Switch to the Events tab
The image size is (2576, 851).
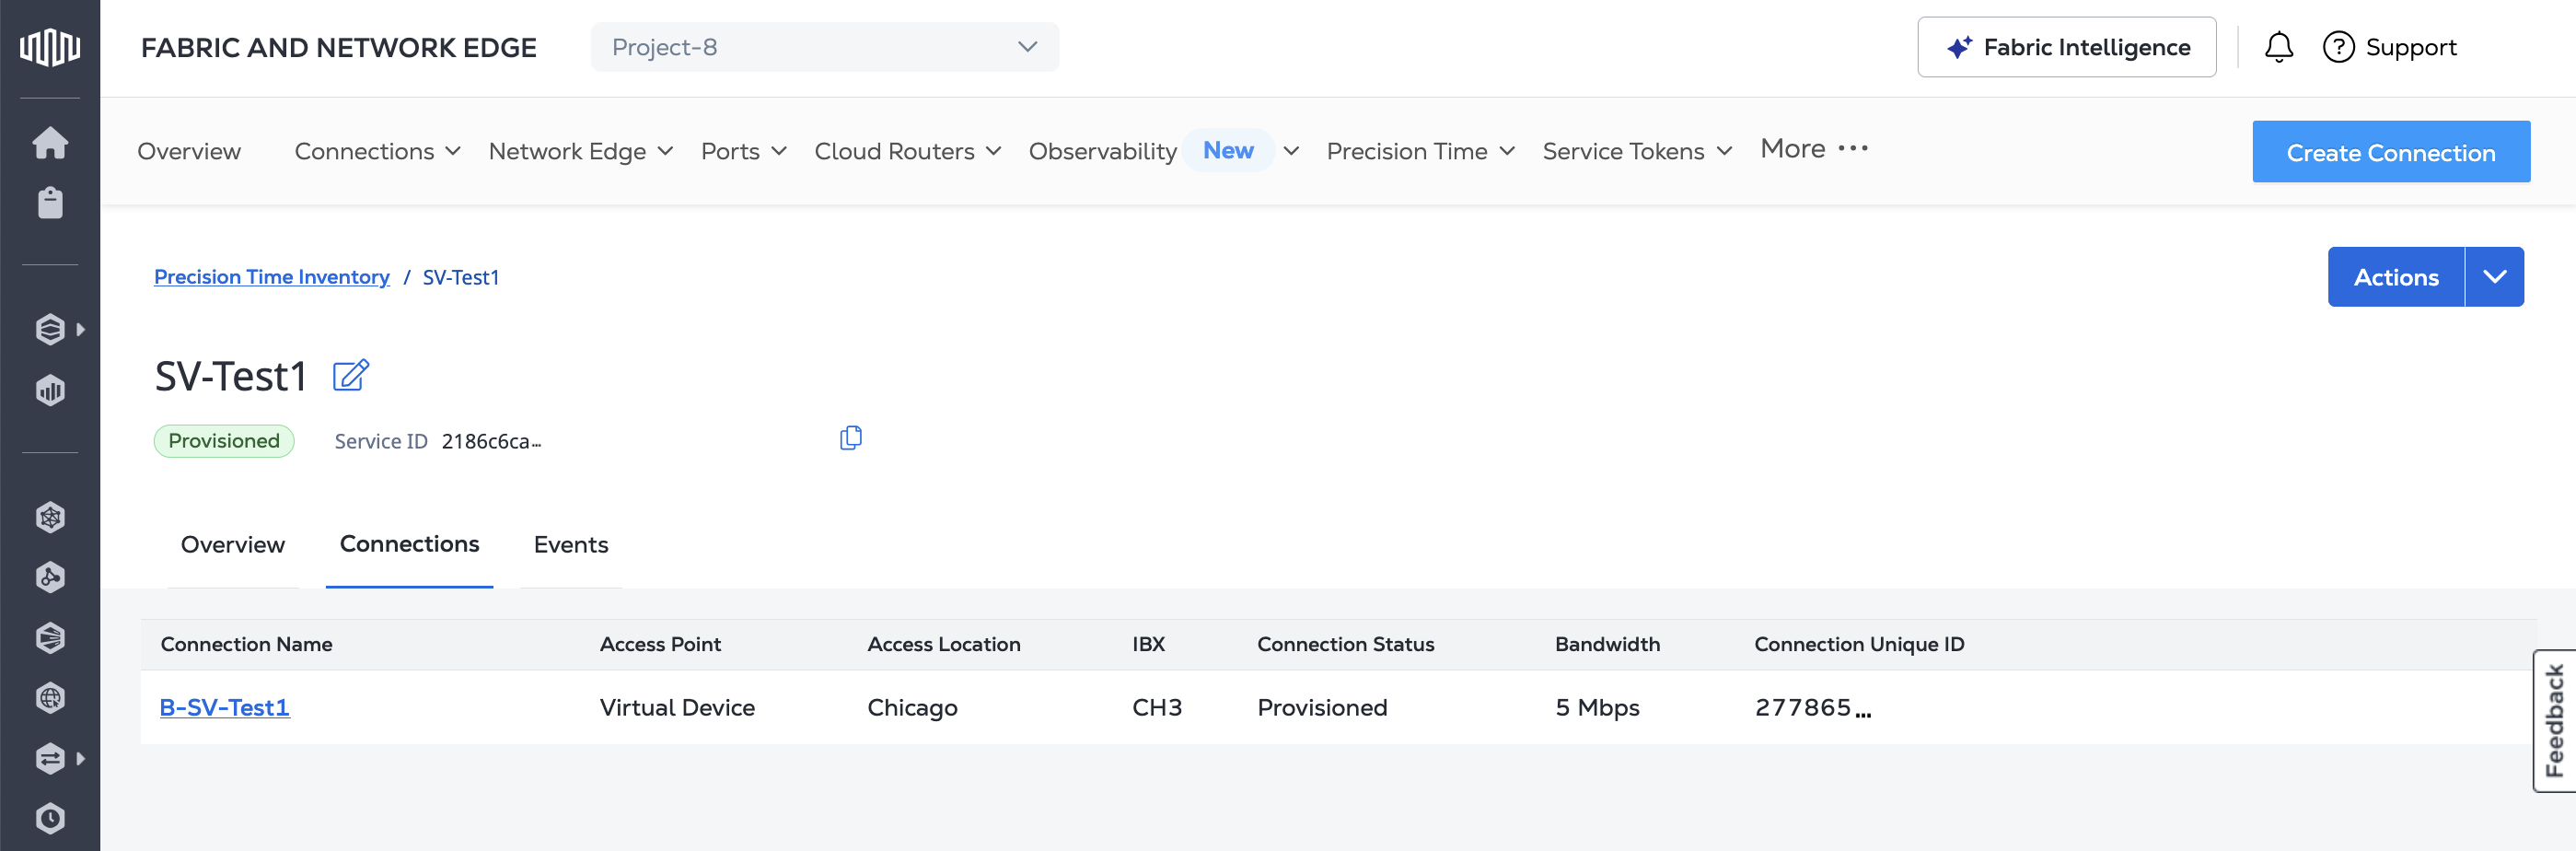tap(570, 545)
